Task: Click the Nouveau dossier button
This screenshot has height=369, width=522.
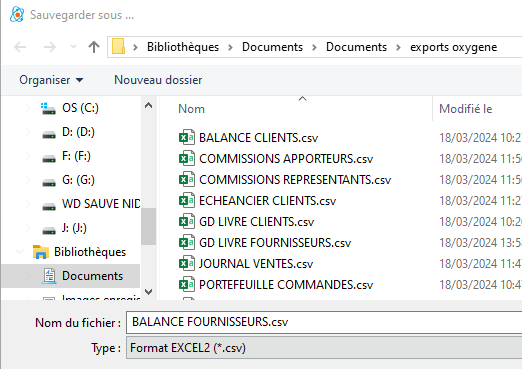Action: 158,80
